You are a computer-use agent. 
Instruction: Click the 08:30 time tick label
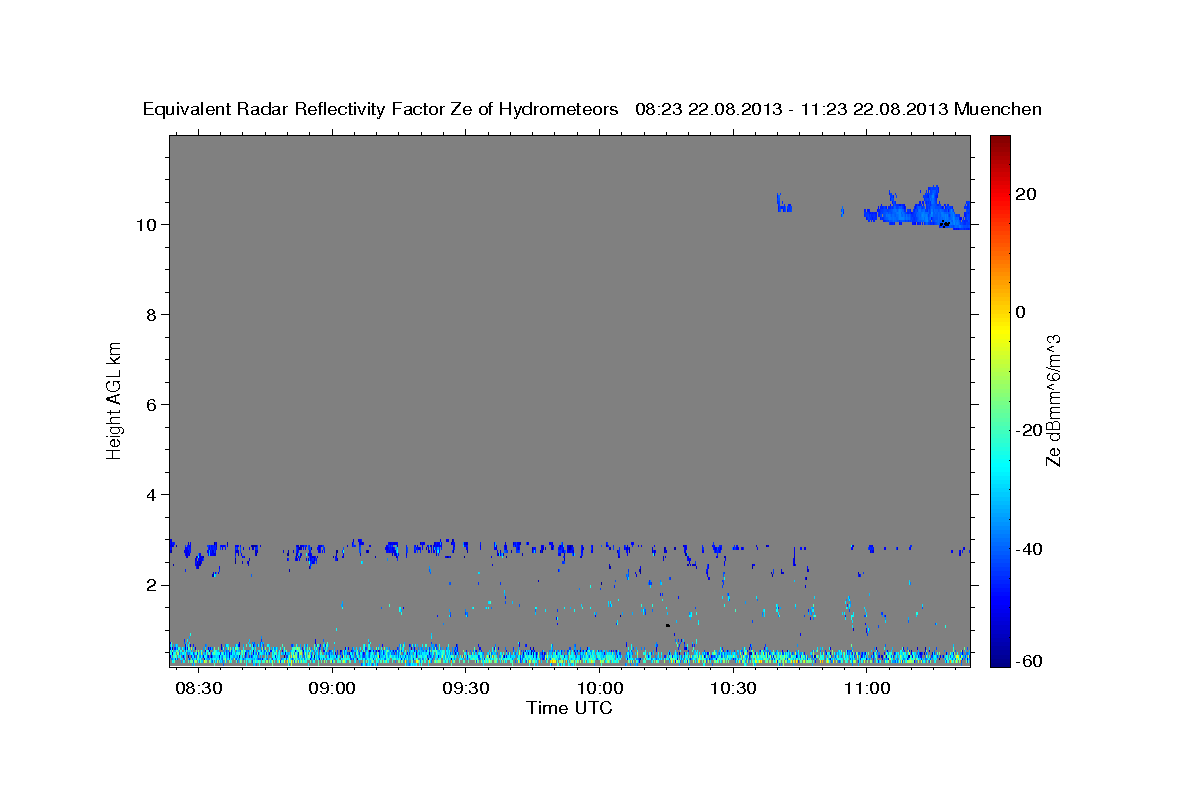pos(198,689)
